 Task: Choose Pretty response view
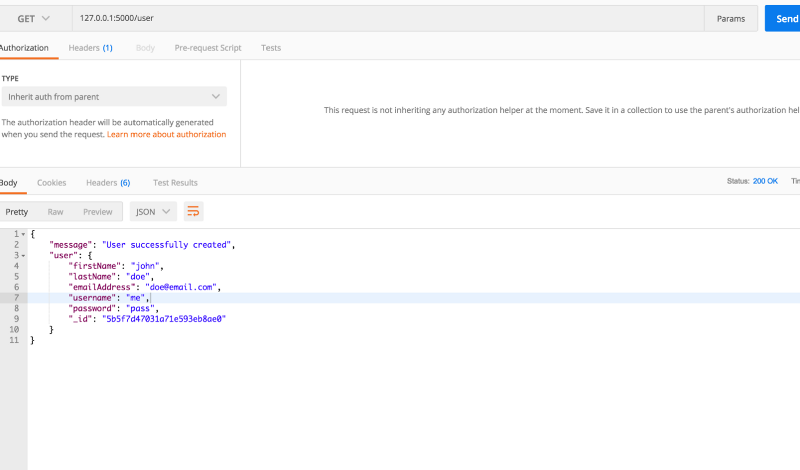[x=17, y=212]
